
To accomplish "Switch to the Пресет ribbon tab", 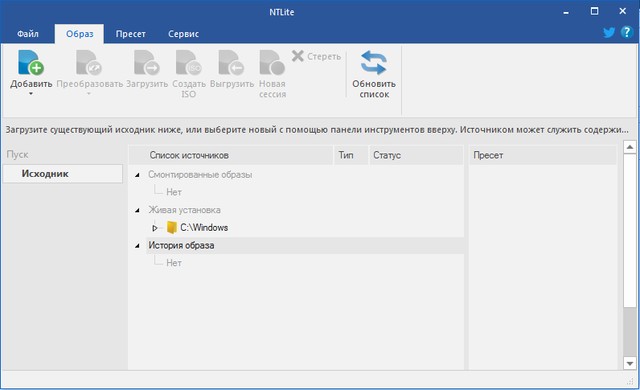I will pyautogui.click(x=131, y=34).
